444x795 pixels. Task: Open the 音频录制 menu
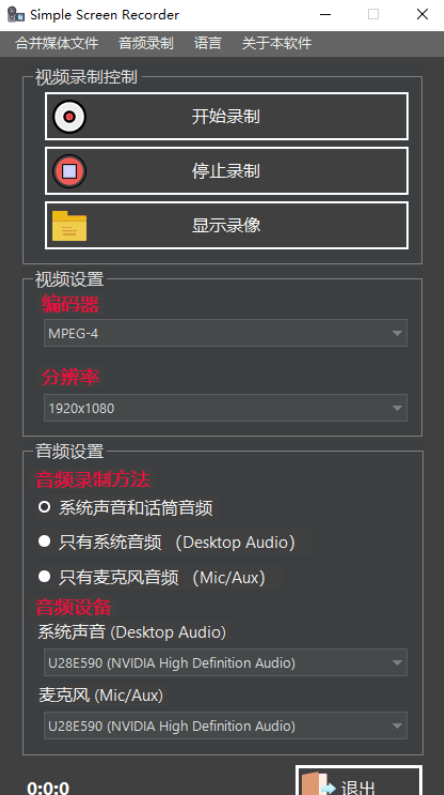click(x=146, y=43)
